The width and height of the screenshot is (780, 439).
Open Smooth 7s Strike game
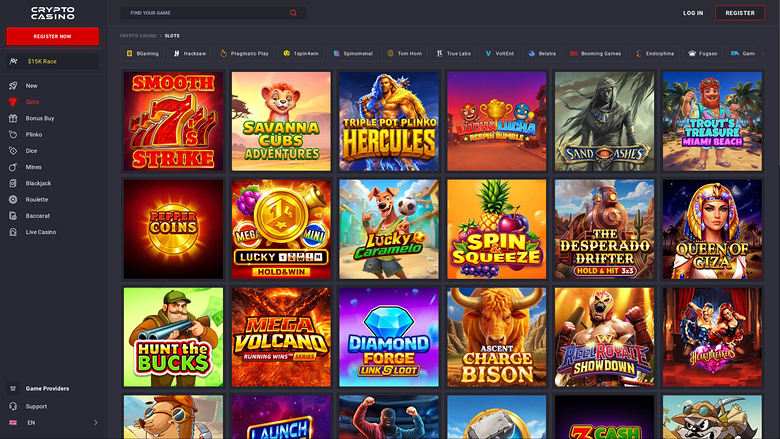[x=173, y=121]
